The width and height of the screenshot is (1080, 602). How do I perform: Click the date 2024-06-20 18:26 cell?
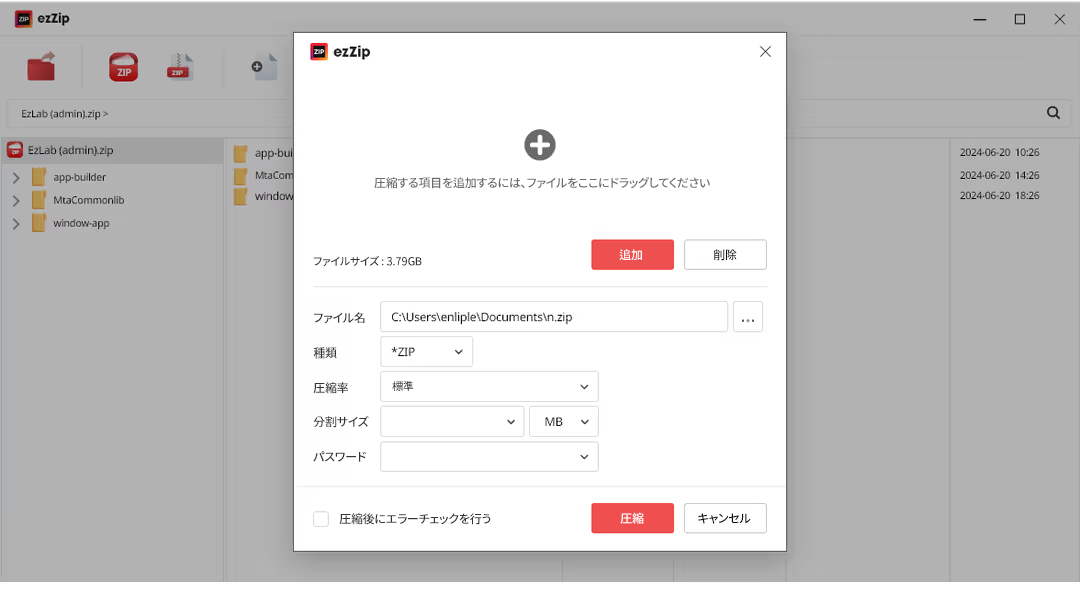point(999,196)
